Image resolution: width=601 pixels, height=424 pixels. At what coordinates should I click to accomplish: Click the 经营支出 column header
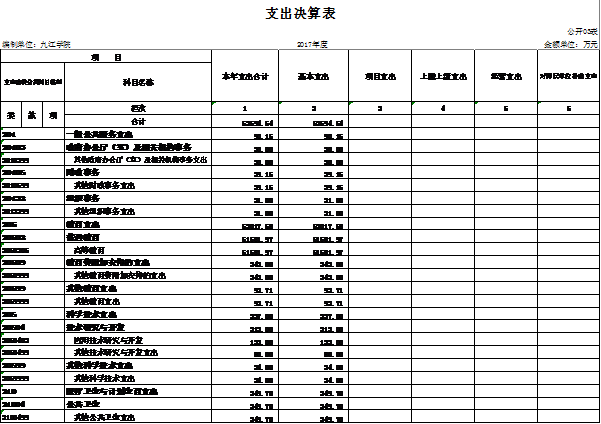click(506, 76)
